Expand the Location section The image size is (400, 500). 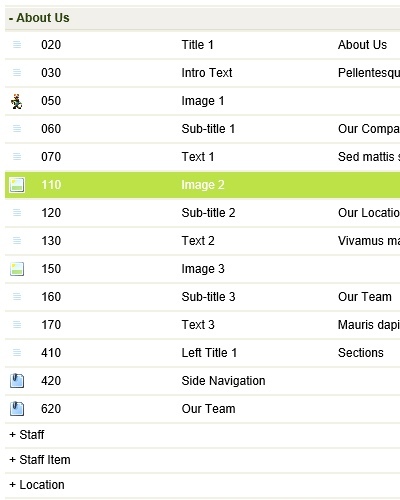click(37, 485)
